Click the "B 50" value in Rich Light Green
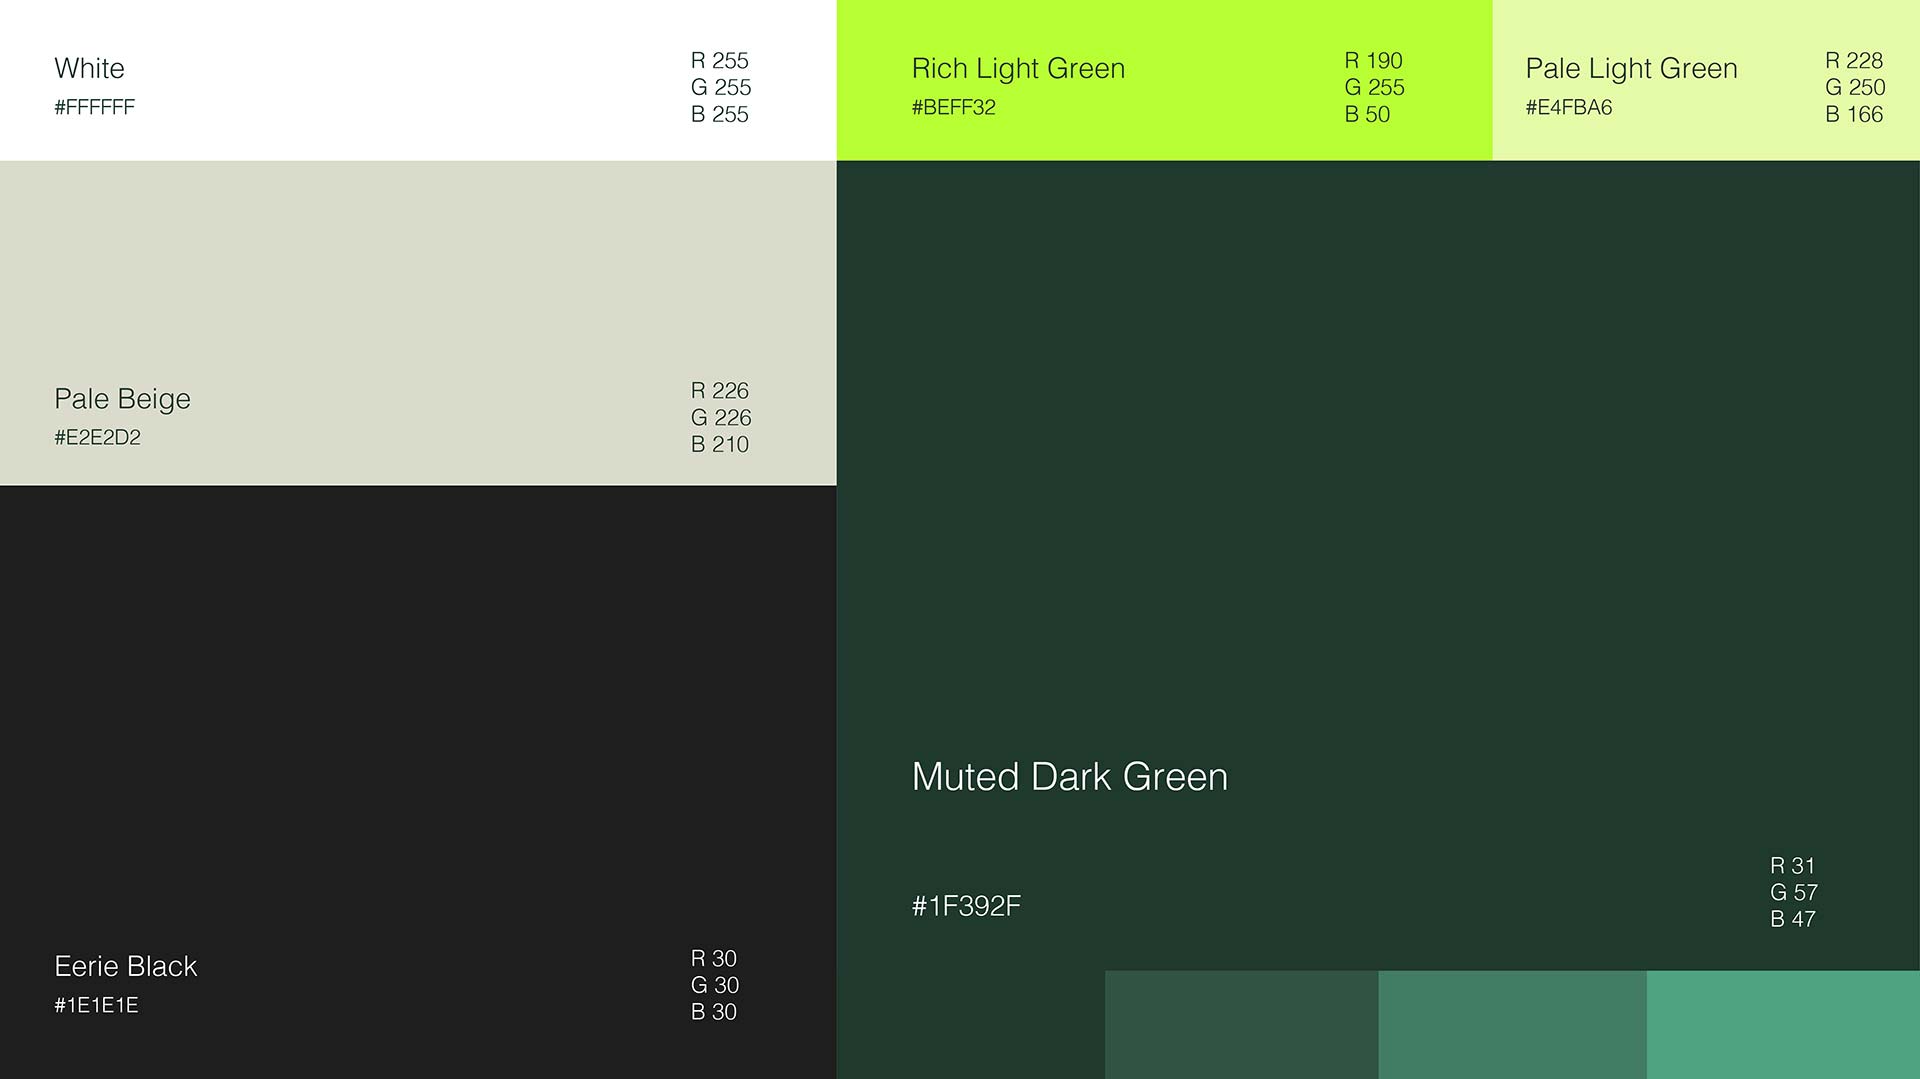 tap(1367, 115)
